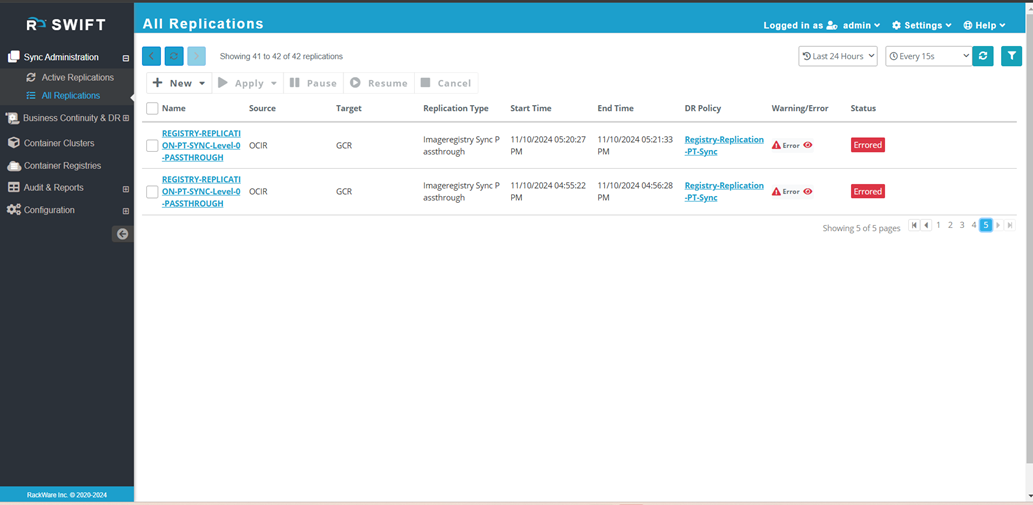Open the Help dropdown
This screenshot has height=505, width=1033.
[x=984, y=25]
